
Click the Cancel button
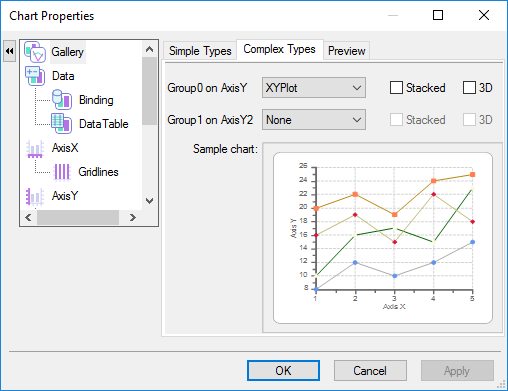(x=370, y=370)
